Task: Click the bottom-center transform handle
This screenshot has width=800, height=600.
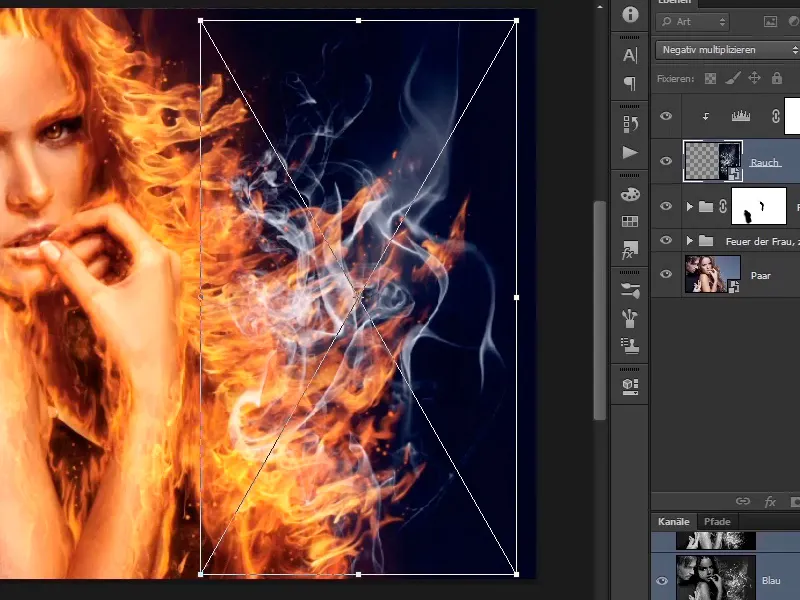Action: (x=358, y=574)
